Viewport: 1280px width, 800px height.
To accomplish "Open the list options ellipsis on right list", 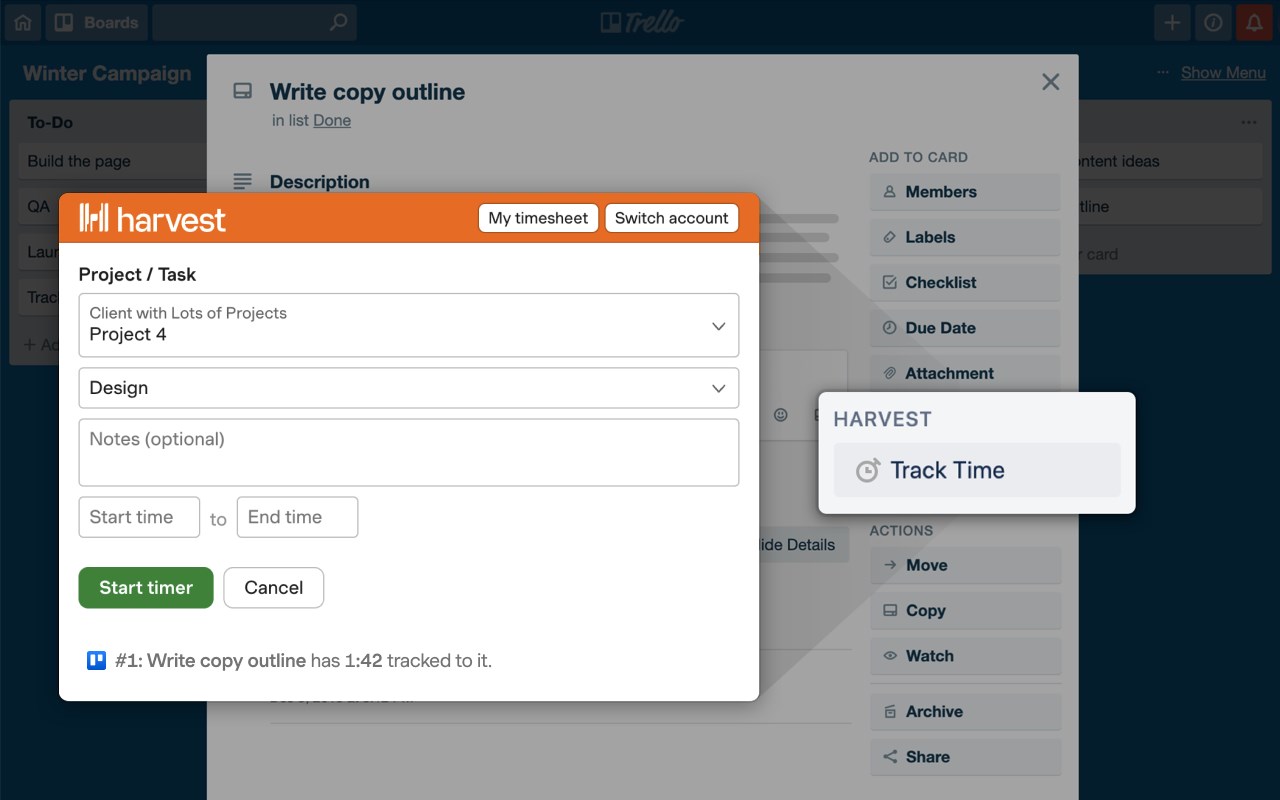I will tap(1249, 122).
